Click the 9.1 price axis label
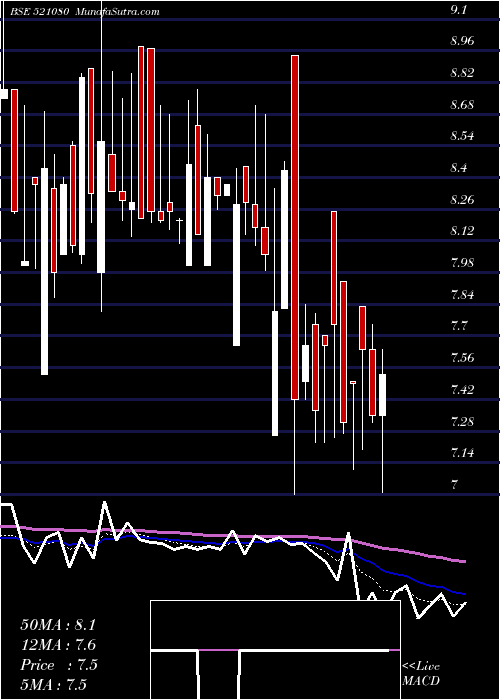This screenshot has height=700, width=500. pos(459,10)
